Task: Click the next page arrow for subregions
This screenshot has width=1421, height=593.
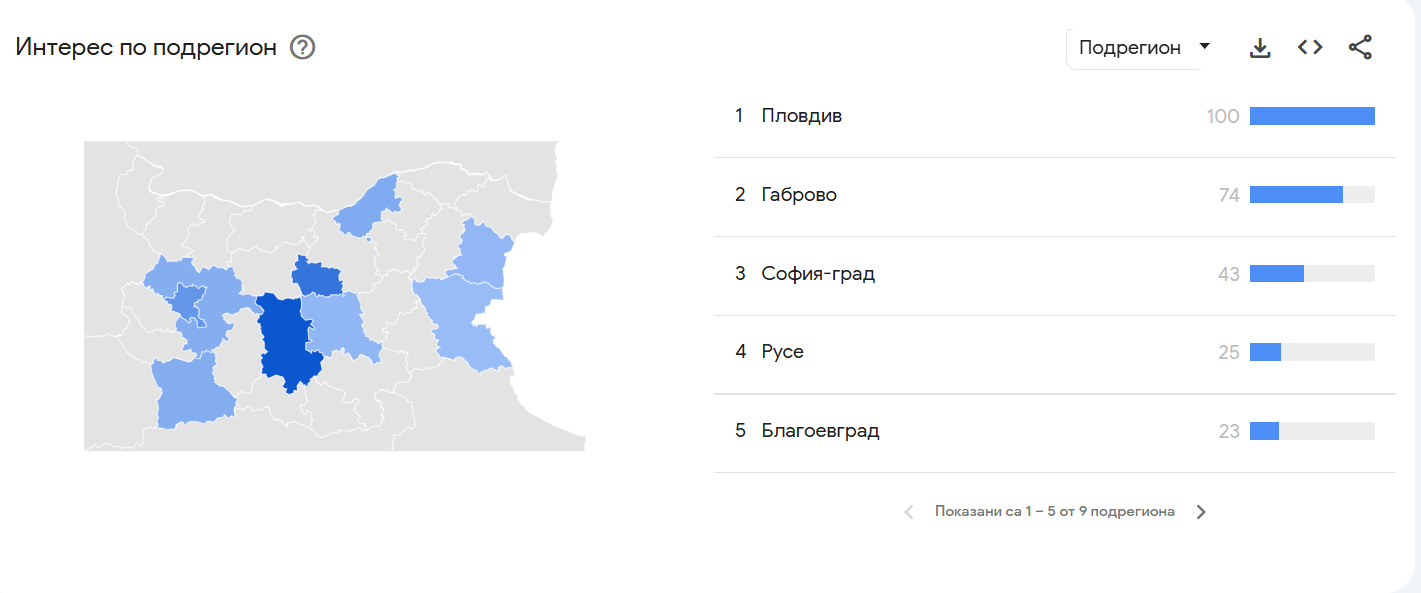Action: 1200,511
